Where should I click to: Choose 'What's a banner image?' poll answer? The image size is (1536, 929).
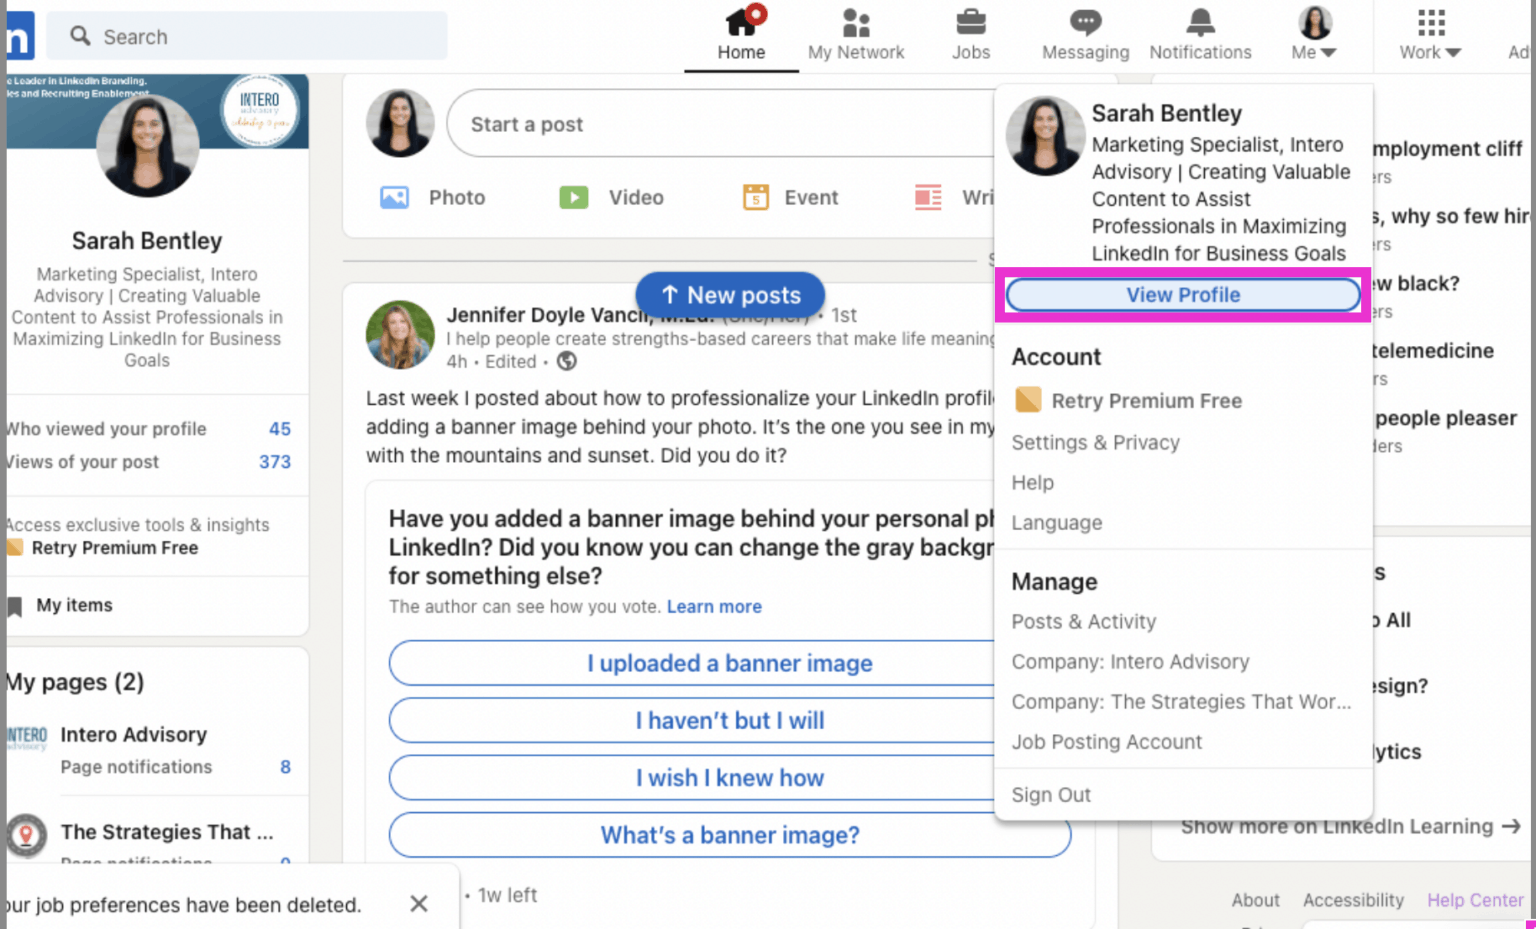click(x=729, y=835)
